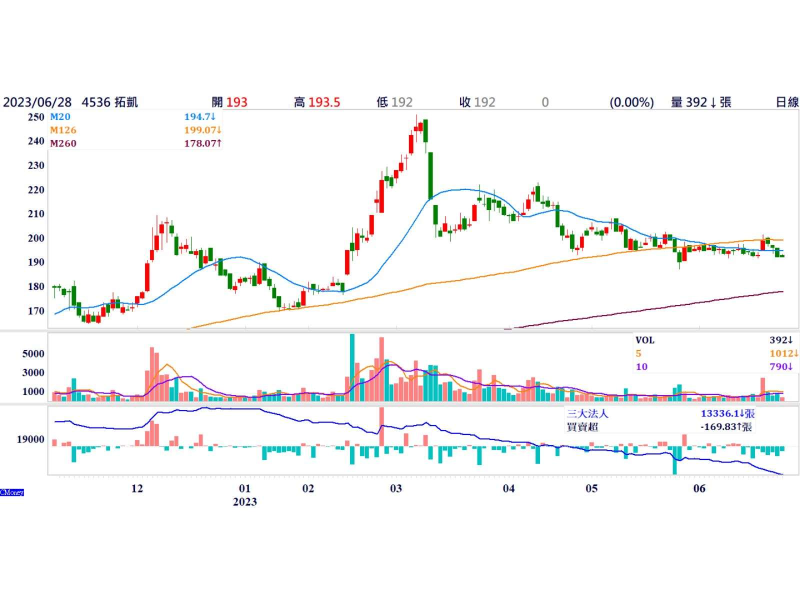Click the 三大法人 indicator label
The height and width of the screenshot is (600, 800).
click(588, 411)
